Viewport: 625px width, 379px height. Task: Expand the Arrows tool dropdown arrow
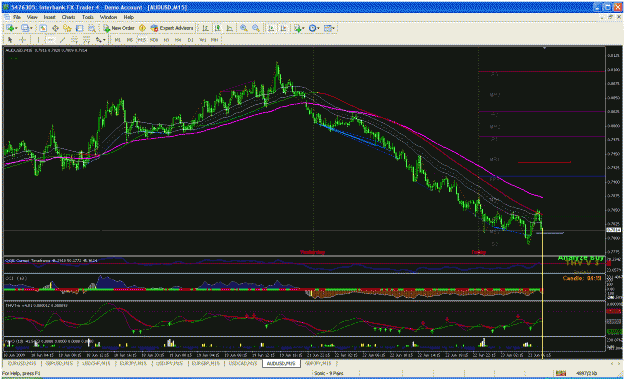104,40
